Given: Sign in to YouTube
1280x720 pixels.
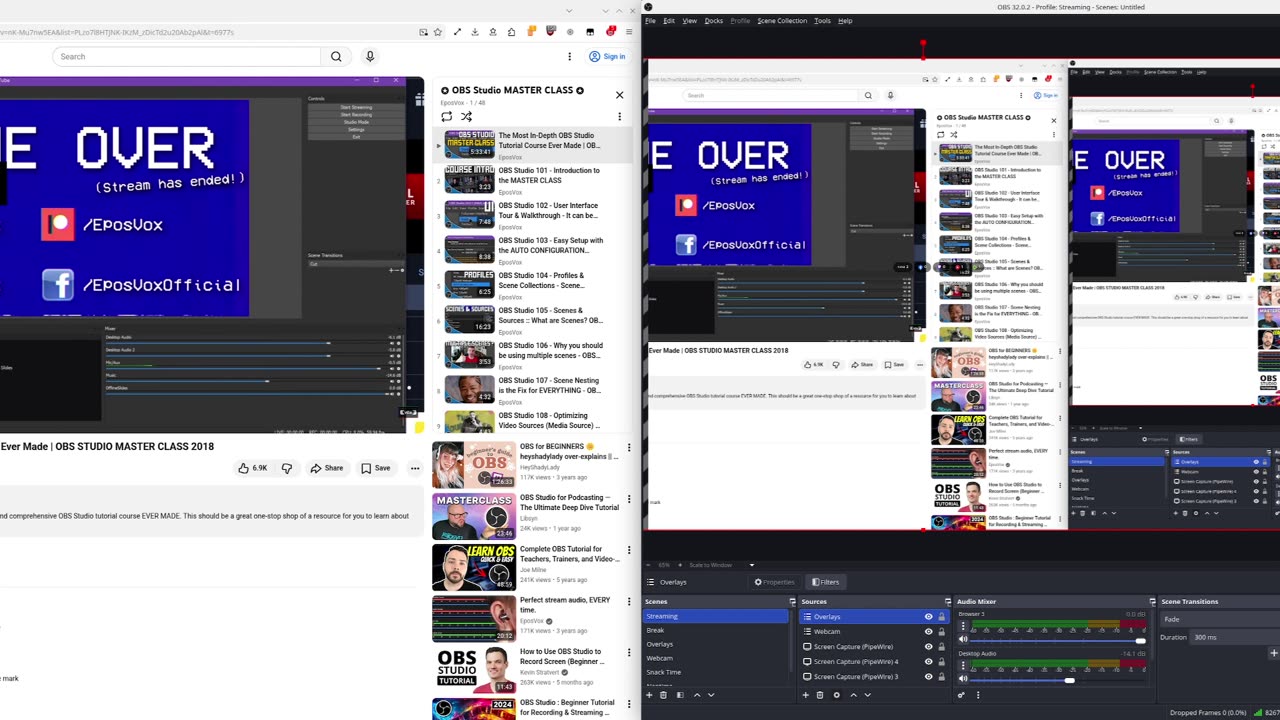Looking at the screenshot, I should coord(607,57).
